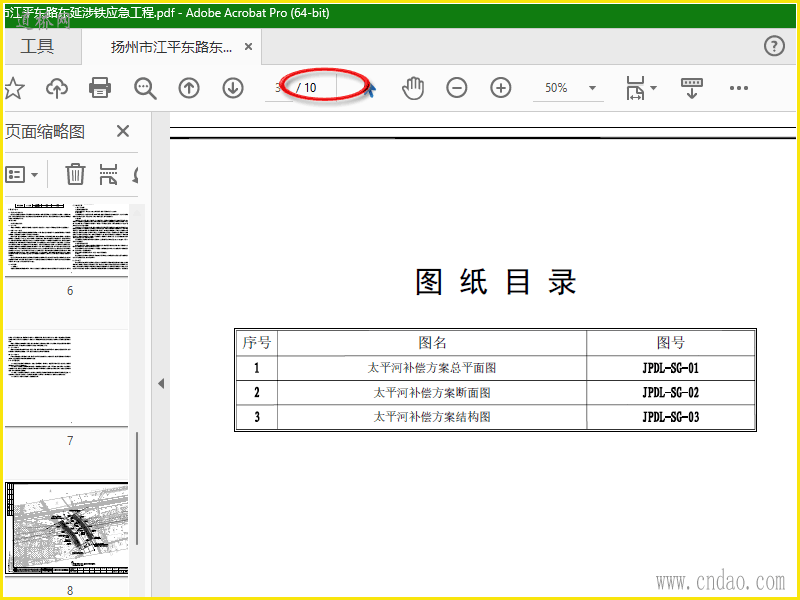Click the 图名 column header
Screen dimensions: 800x600
pyautogui.click(x=432, y=342)
